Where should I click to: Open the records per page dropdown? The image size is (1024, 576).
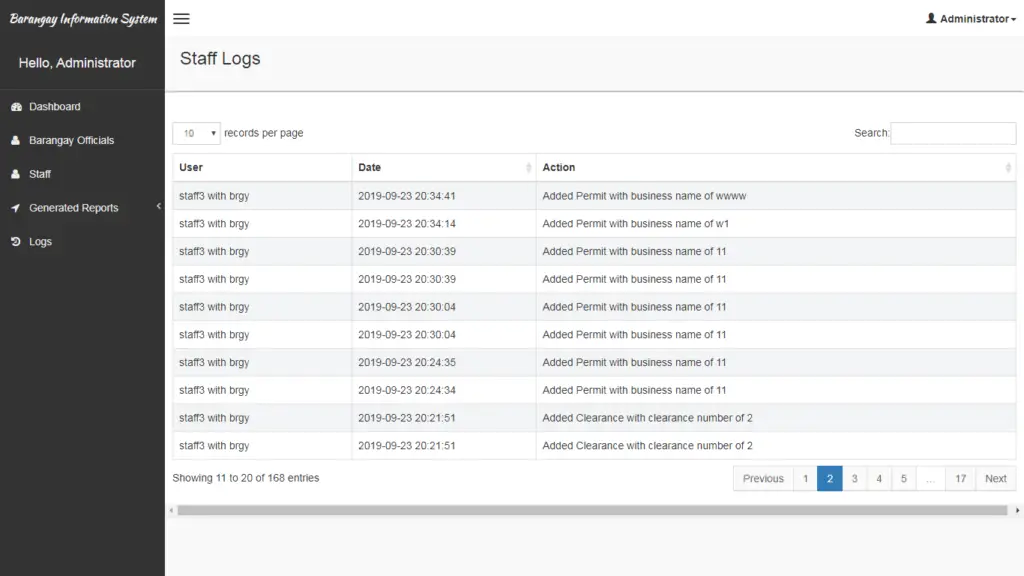tap(196, 133)
